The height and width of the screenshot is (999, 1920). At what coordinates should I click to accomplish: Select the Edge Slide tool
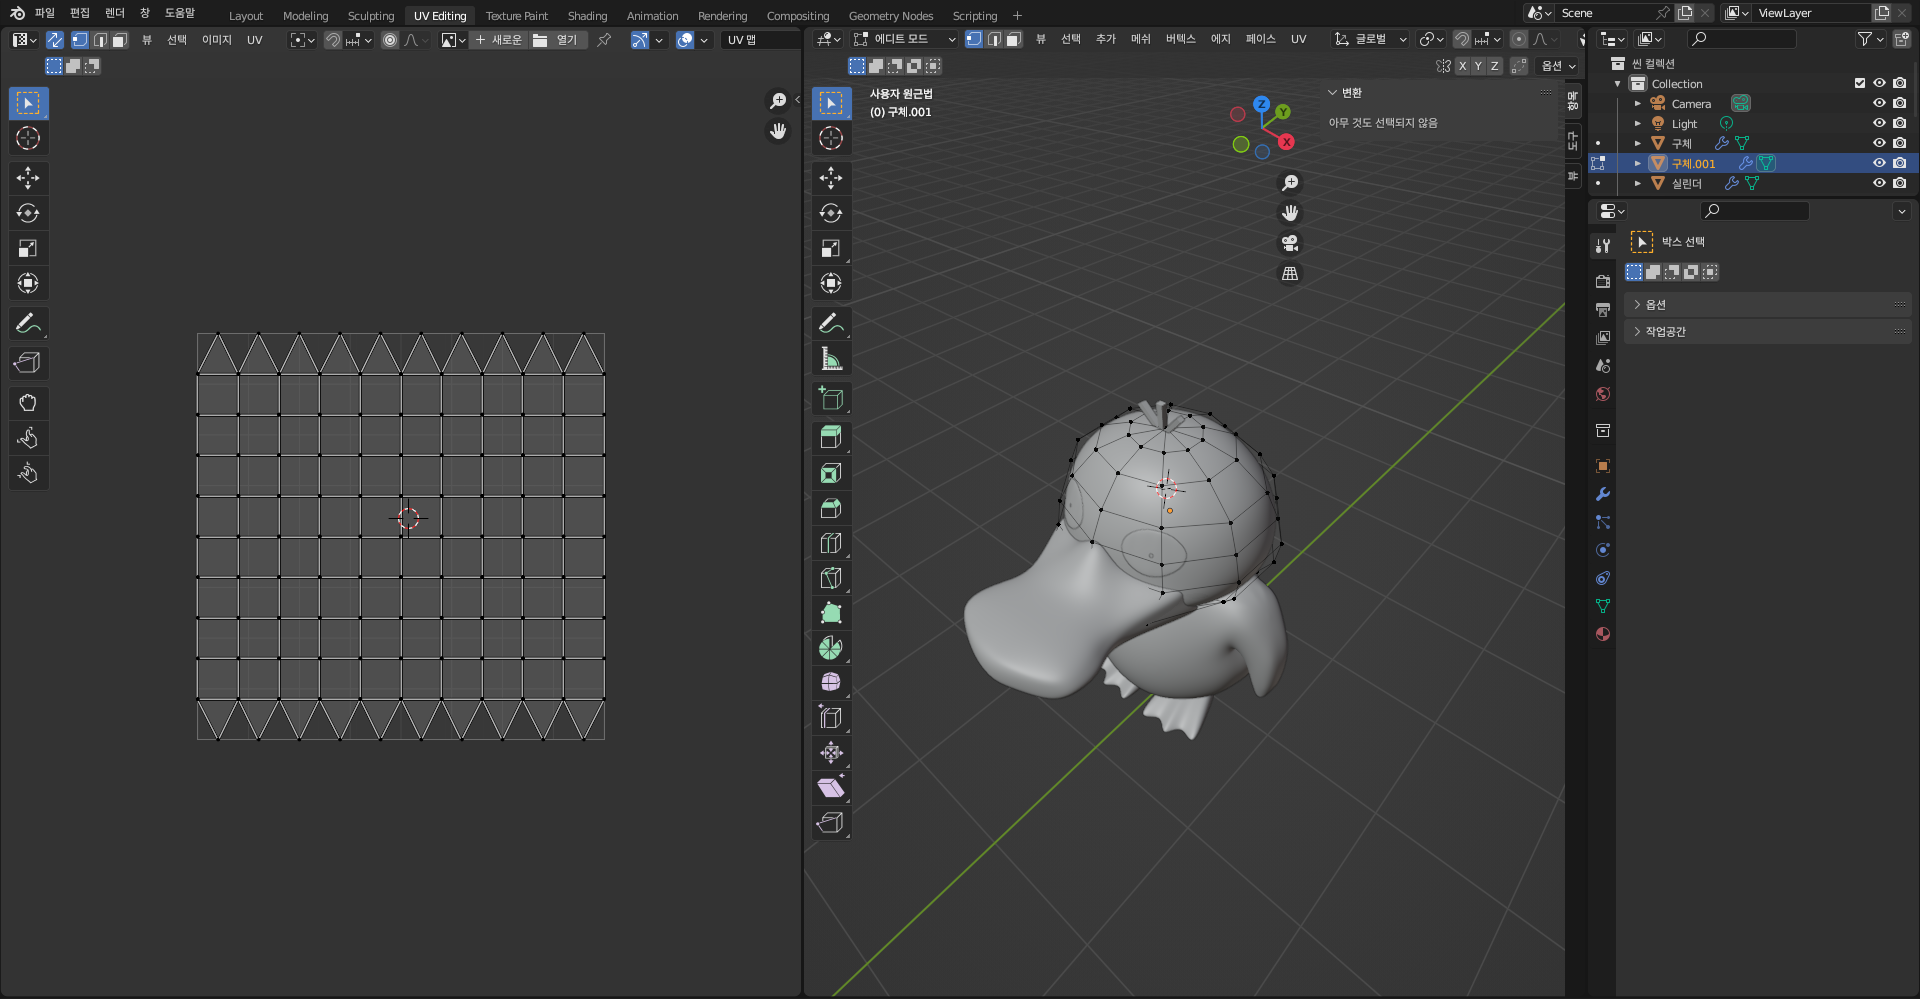(x=831, y=718)
